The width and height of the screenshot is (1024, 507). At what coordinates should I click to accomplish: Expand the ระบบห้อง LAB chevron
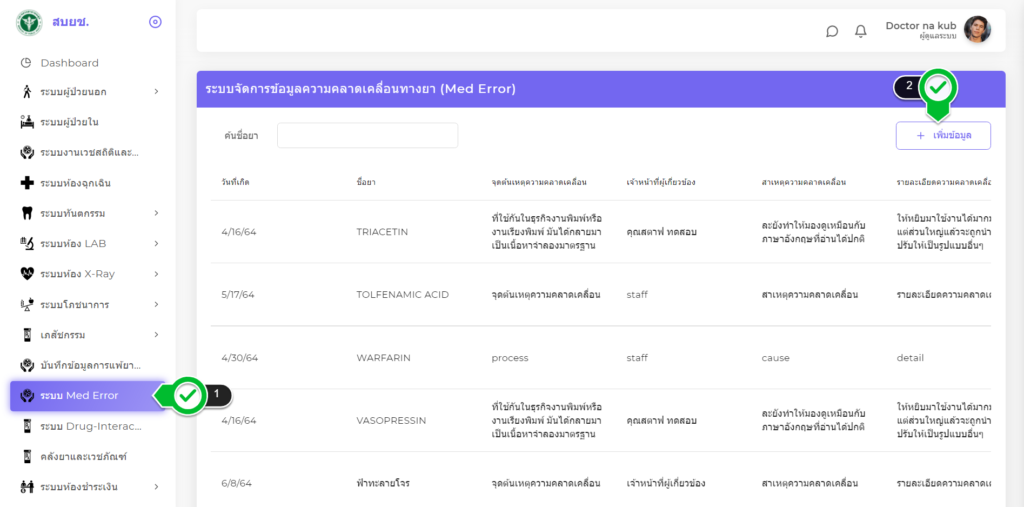(156, 243)
